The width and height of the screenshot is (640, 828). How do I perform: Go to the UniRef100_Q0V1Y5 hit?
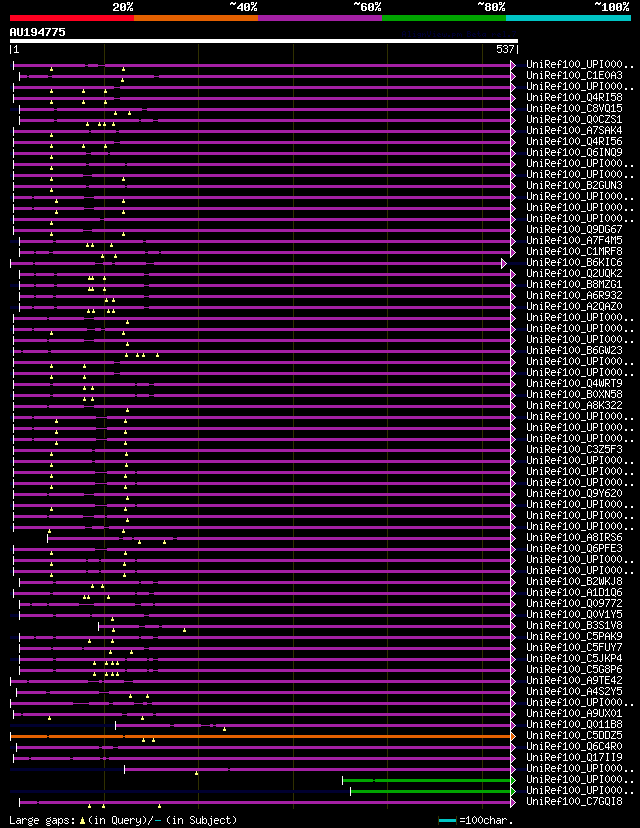(575, 615)
